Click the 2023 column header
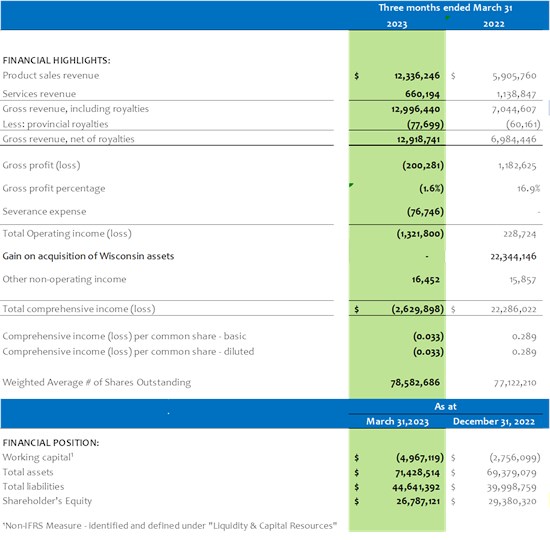 coord(397,24)
